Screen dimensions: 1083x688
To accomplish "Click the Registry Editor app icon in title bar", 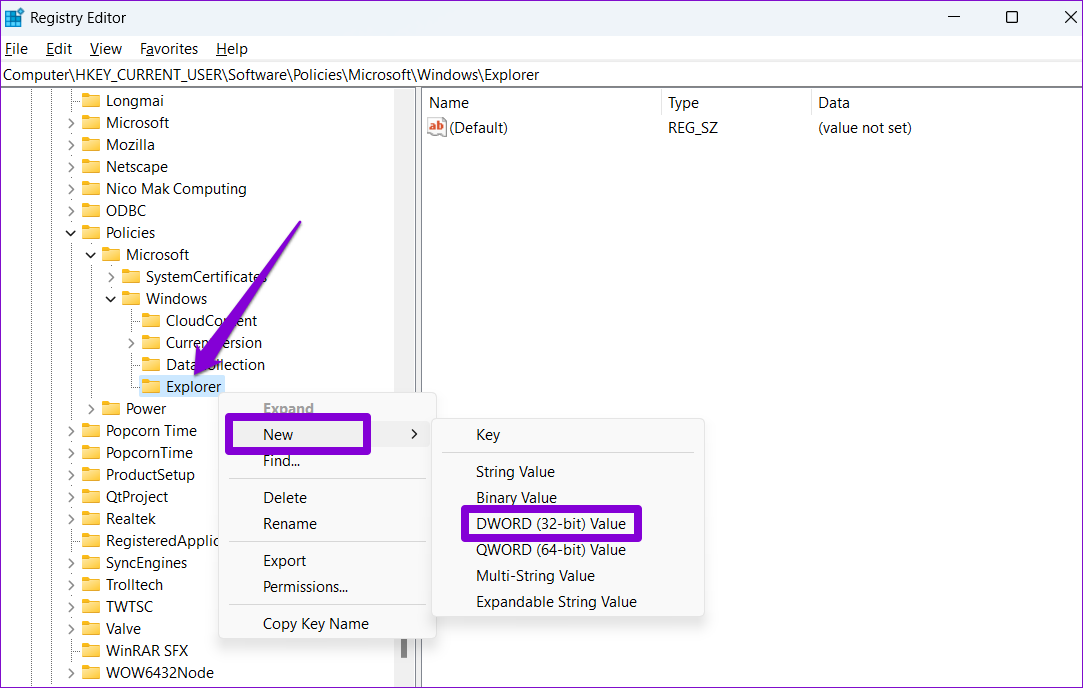I will click(x=14, y=17).
